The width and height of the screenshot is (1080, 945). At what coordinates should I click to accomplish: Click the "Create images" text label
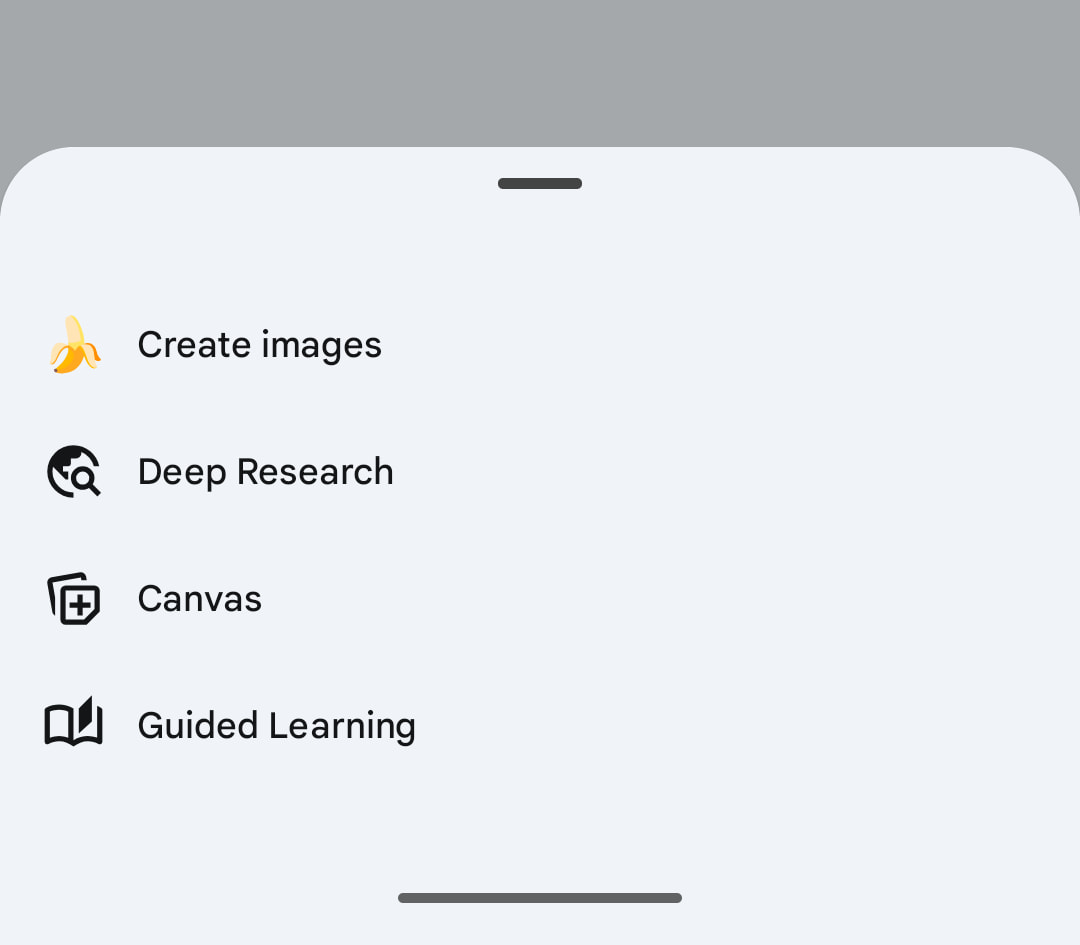pos(259,345)
